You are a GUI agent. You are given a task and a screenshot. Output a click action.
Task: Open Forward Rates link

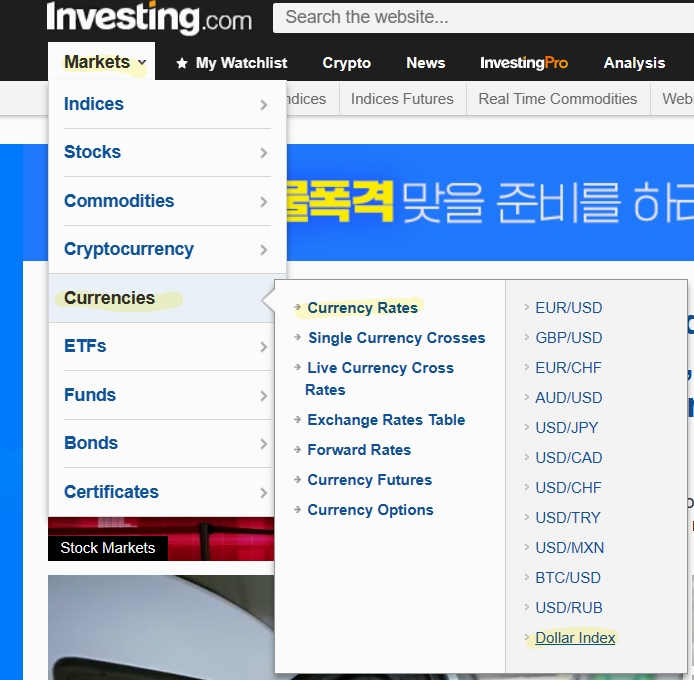coord(359,450)
